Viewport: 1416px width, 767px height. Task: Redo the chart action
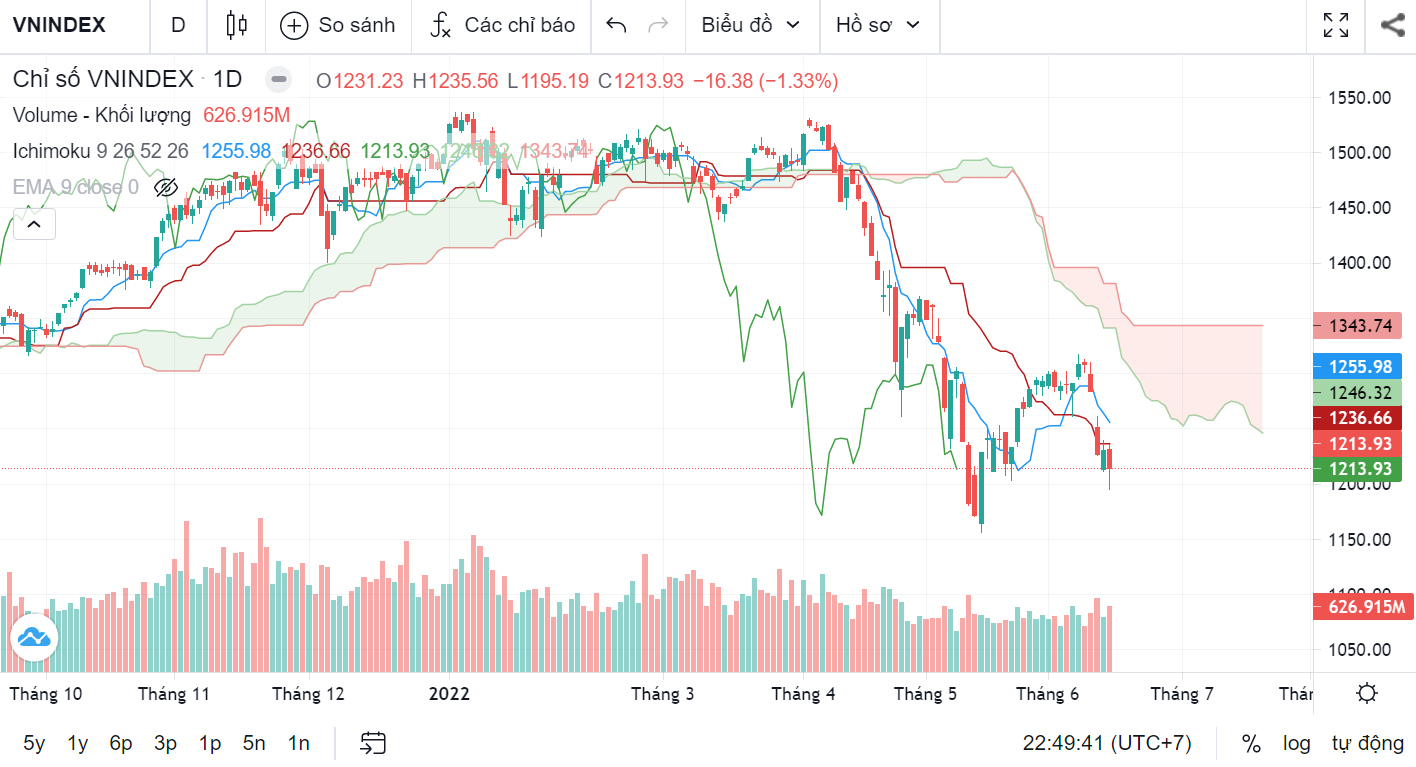658,25
